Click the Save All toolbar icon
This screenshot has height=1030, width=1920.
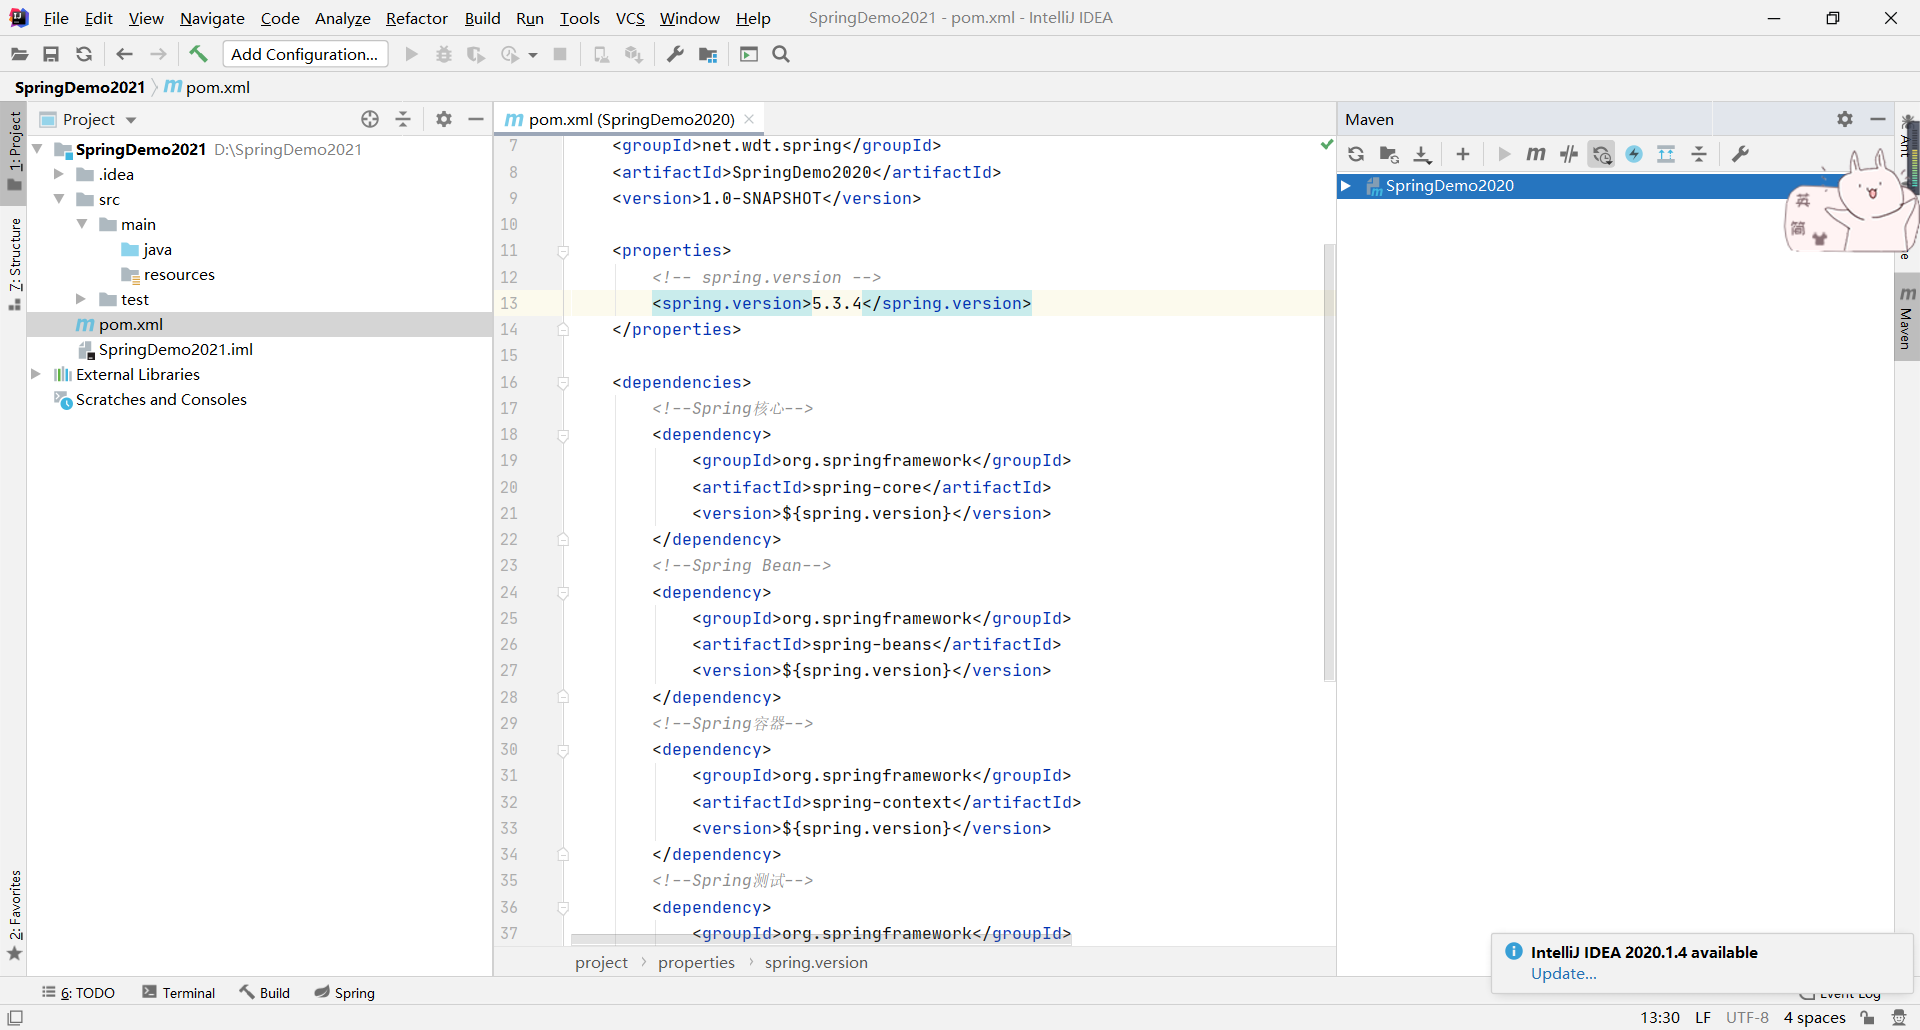(51, 54)
